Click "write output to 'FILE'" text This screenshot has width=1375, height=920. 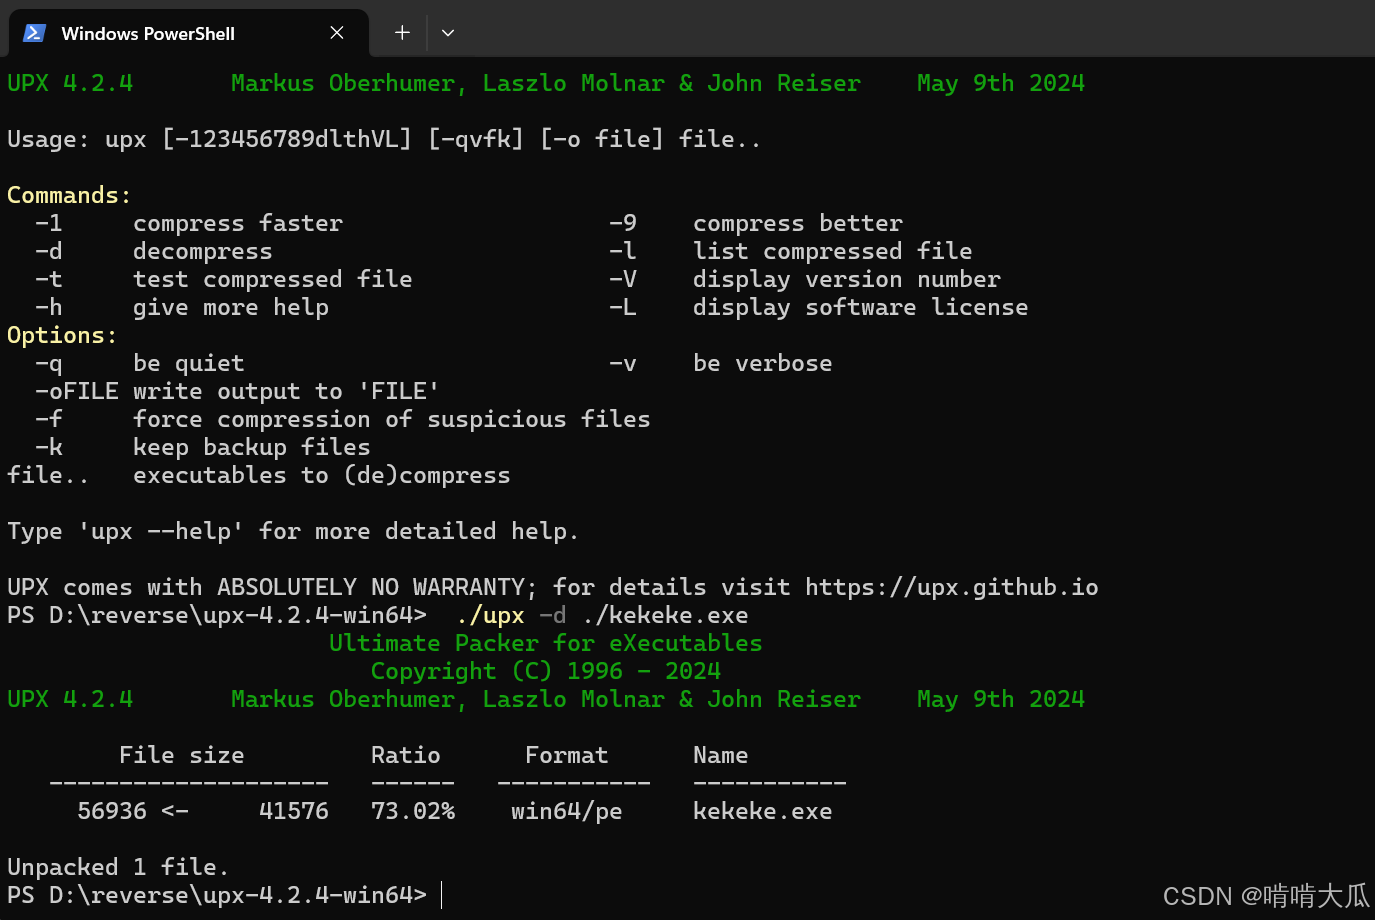(x=286, y=391)
